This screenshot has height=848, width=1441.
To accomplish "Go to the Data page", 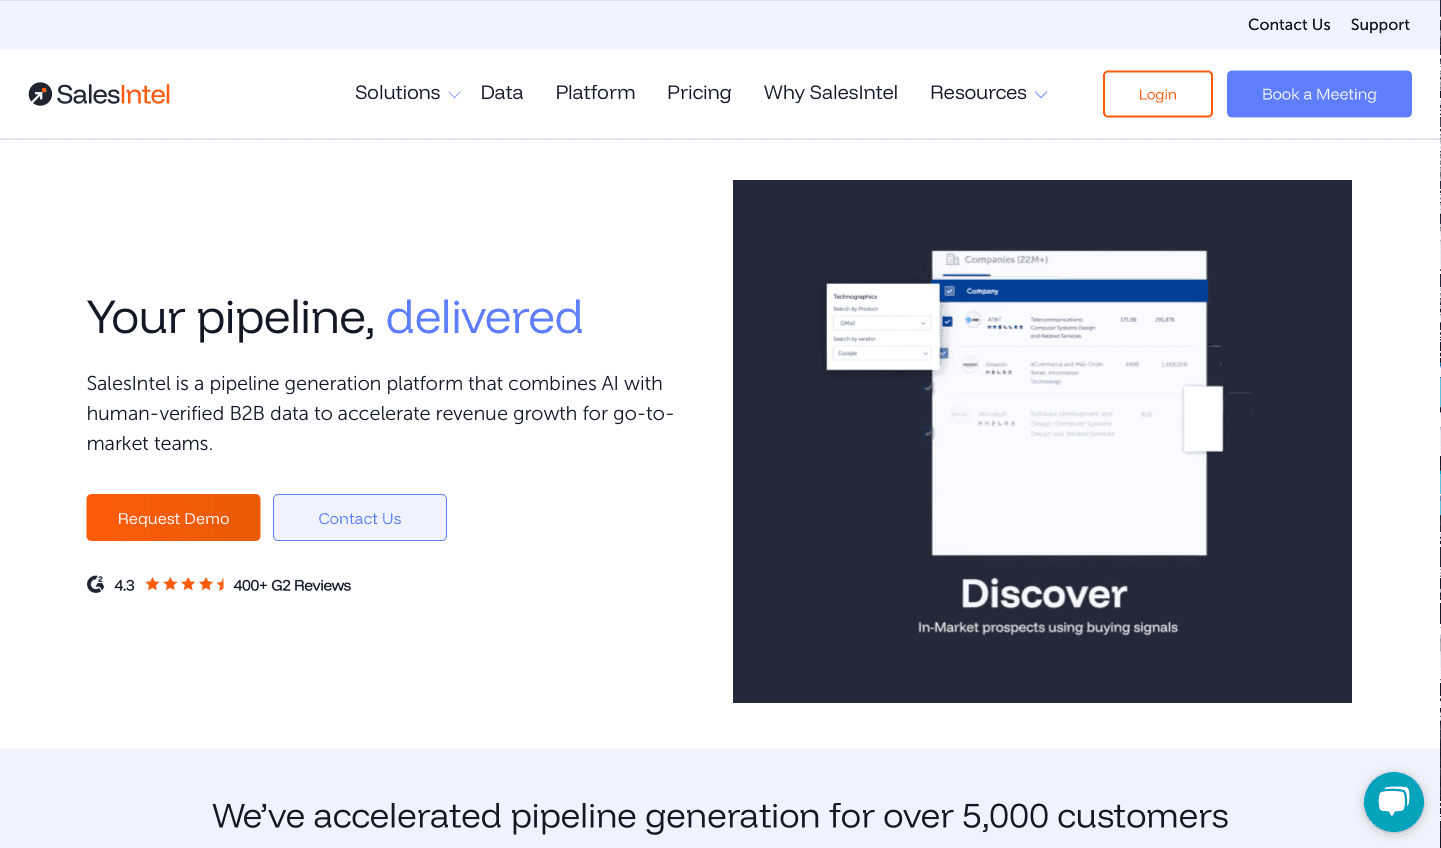I will pyautogui.click(x=502, y=93).
